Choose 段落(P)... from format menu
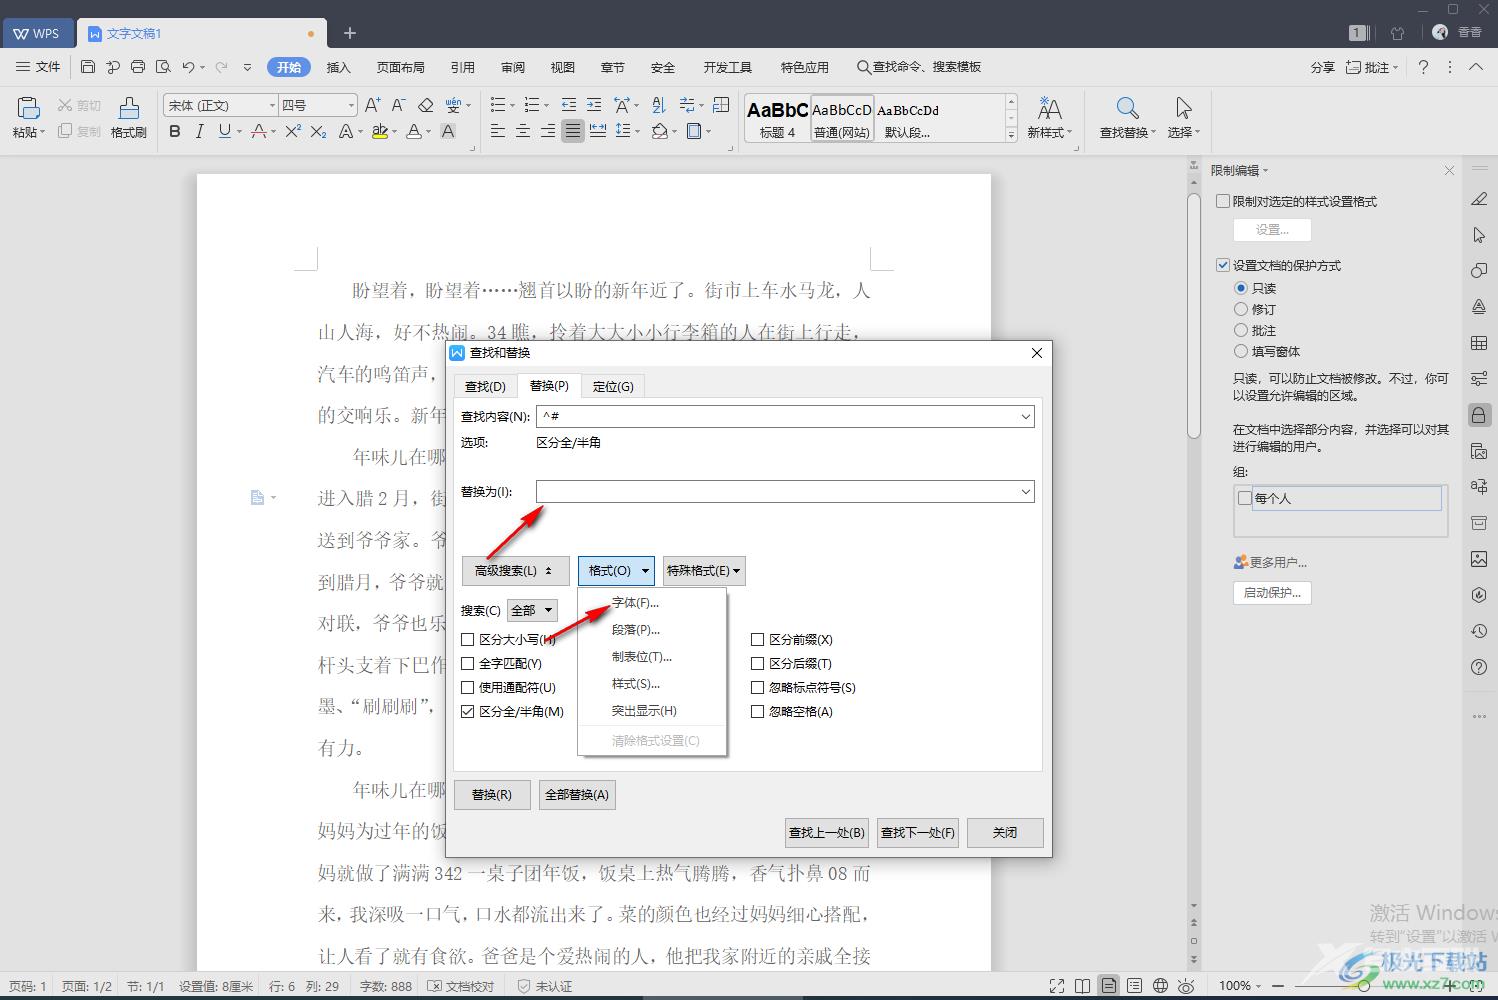 click(x=652, y=630)
